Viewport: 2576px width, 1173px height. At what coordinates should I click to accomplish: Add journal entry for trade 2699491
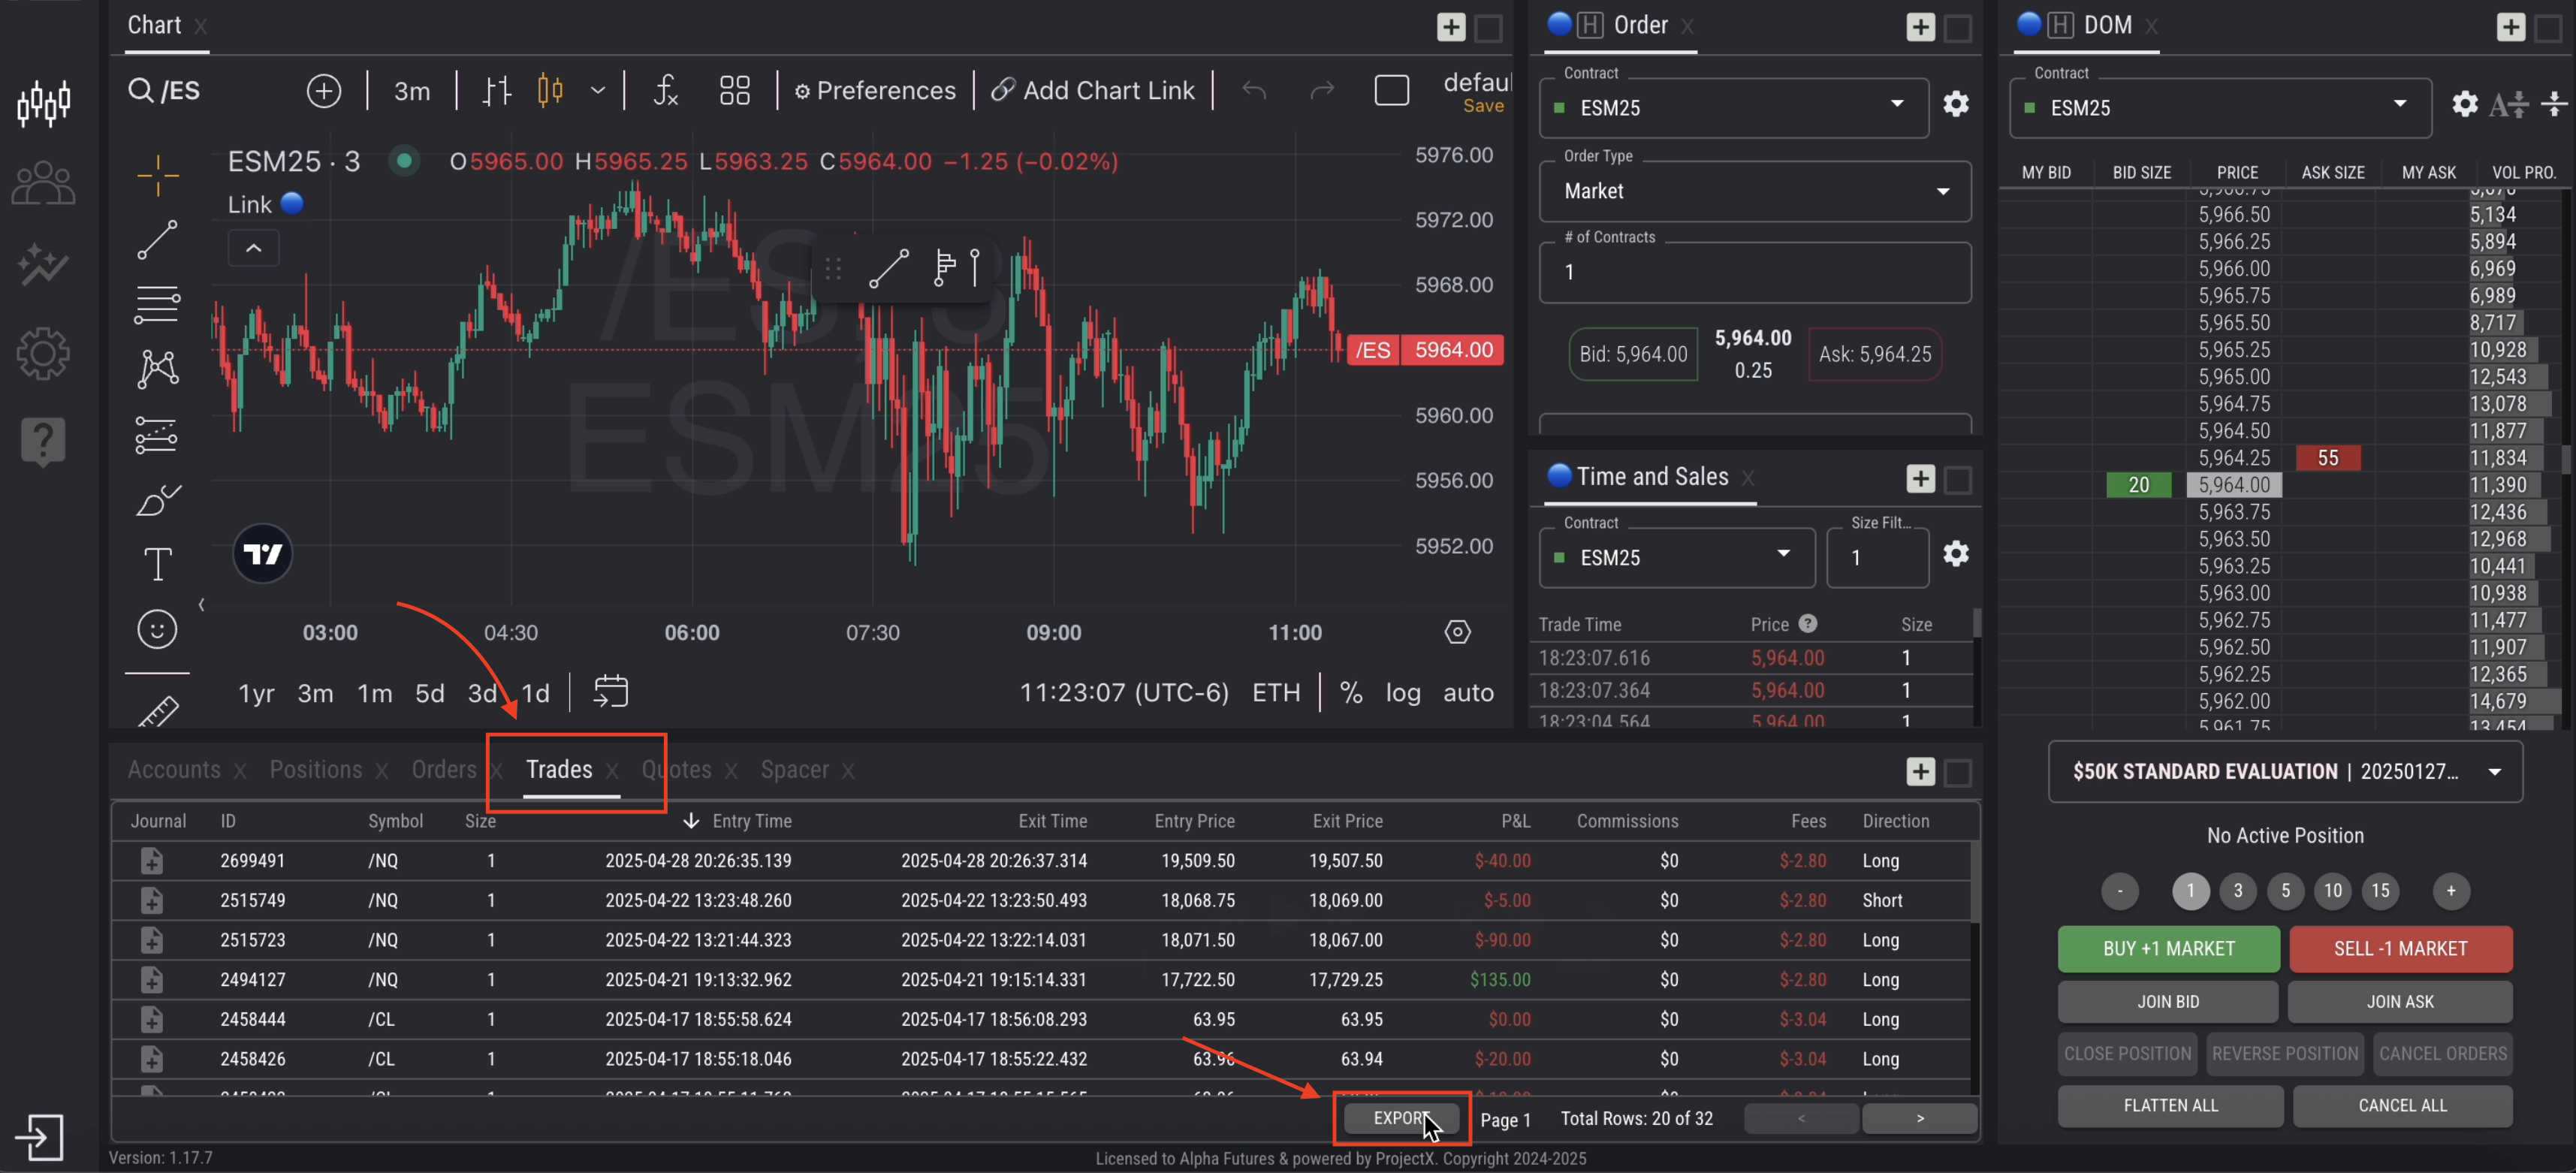[x=151, y=861]
